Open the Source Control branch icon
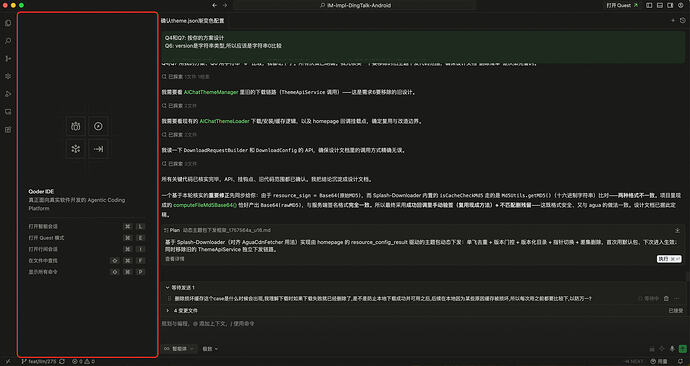690x366 pixels. (8, 59)
